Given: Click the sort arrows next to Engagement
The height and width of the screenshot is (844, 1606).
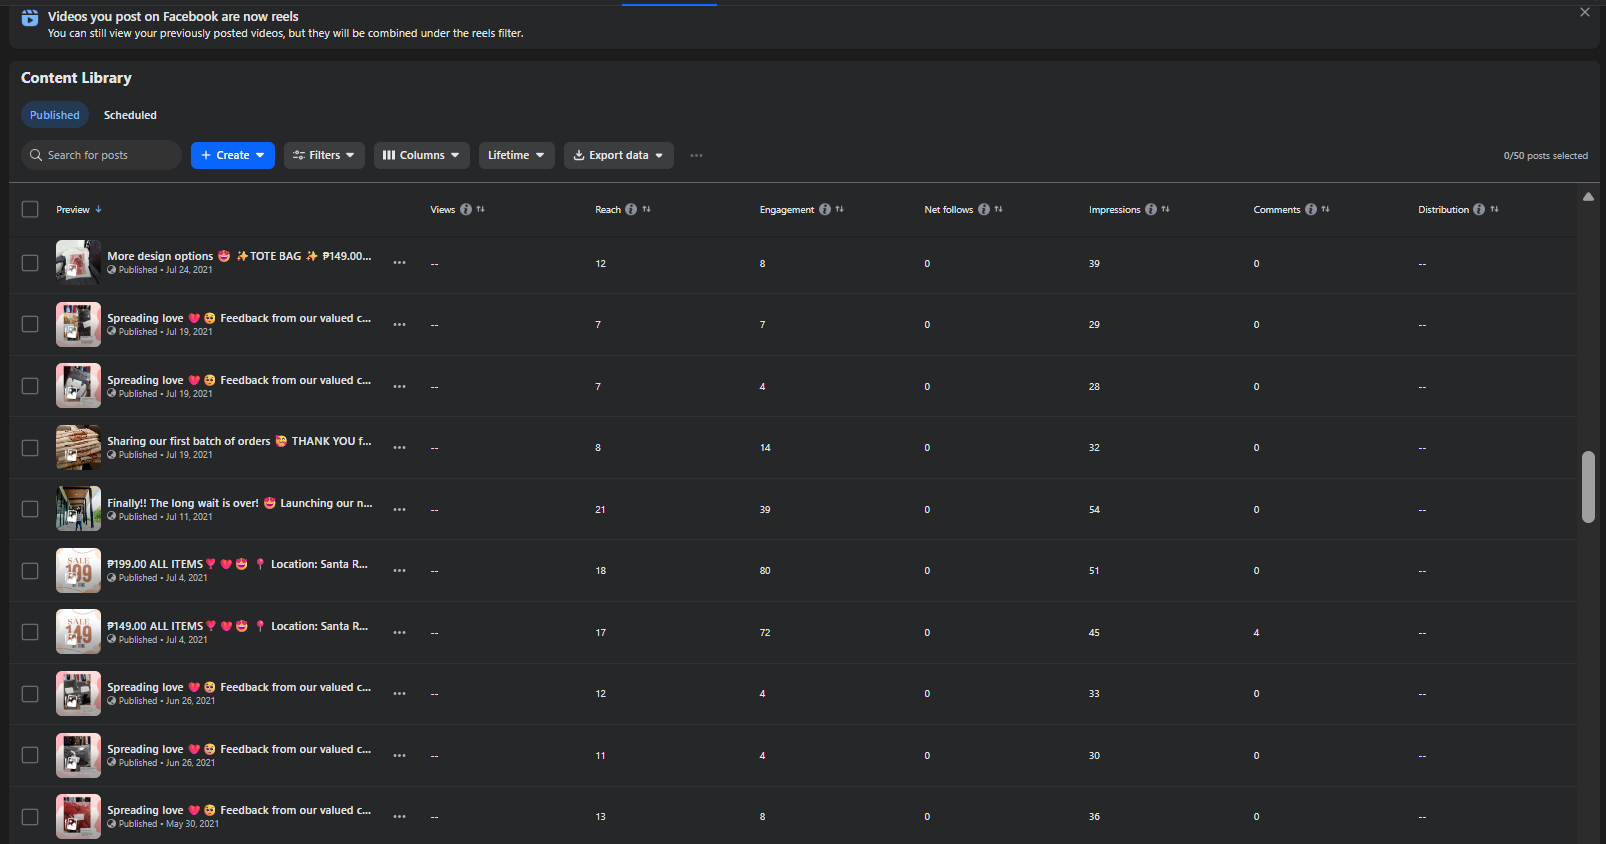Looking at the screenshot, I should tap(839, 210).
